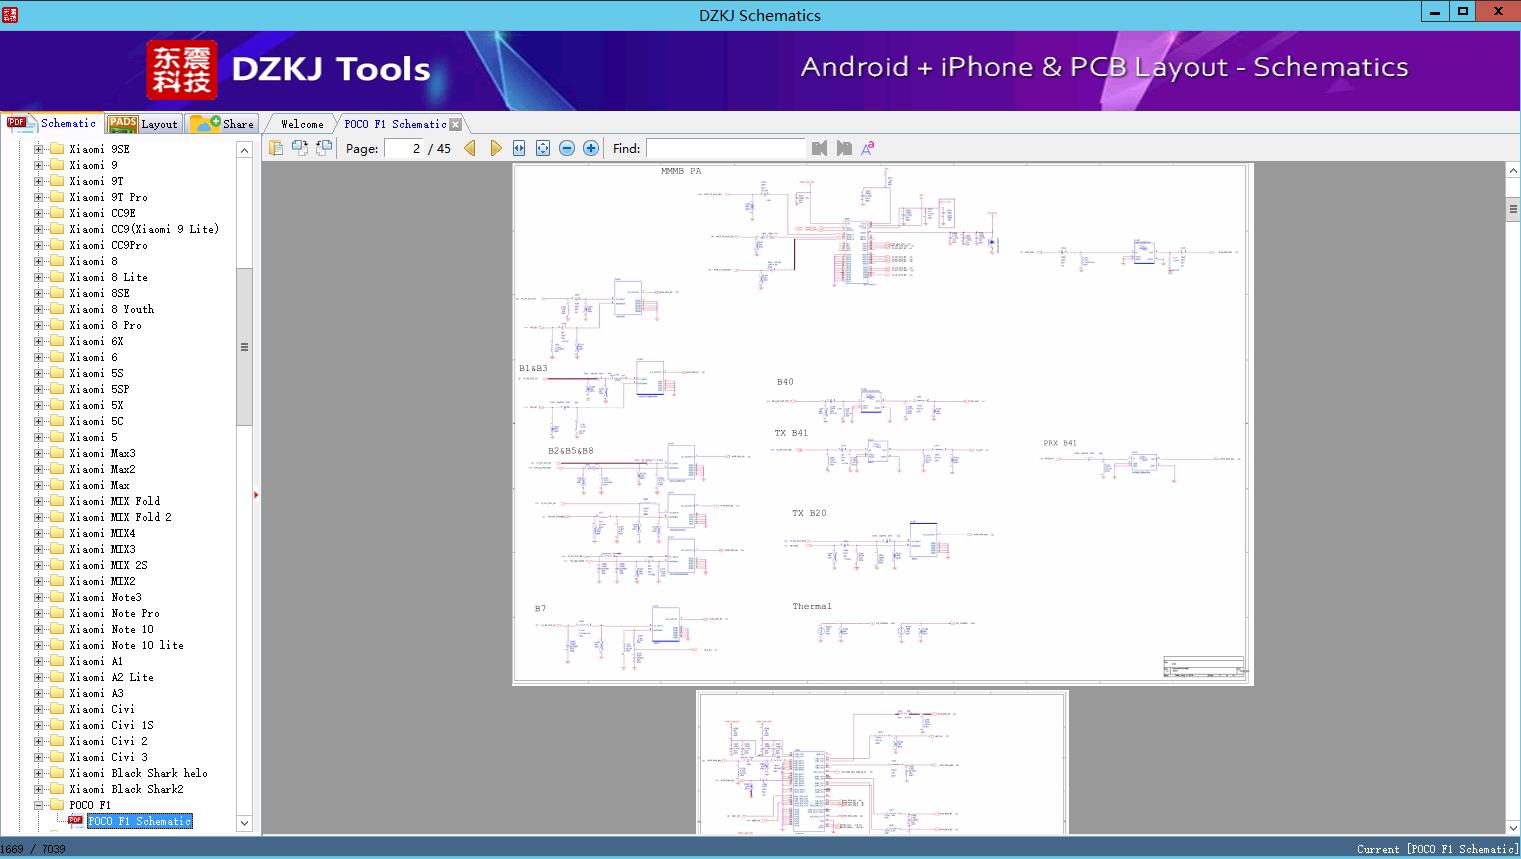Click the DZKJ red logo in the banner
Screen dimensions: 1521x859
click(x=182, y=70)
